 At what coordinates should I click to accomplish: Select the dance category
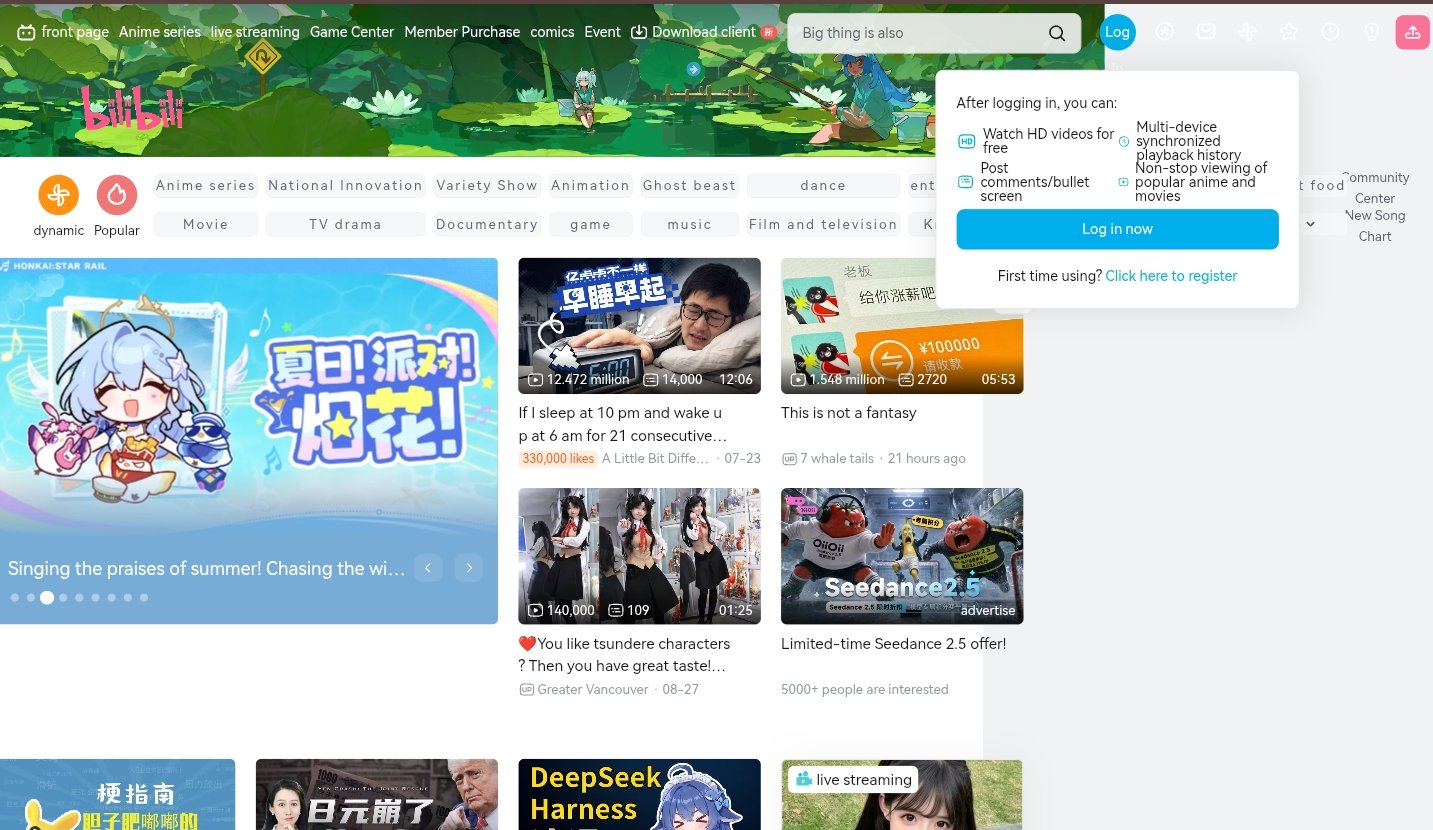point(823,185)
